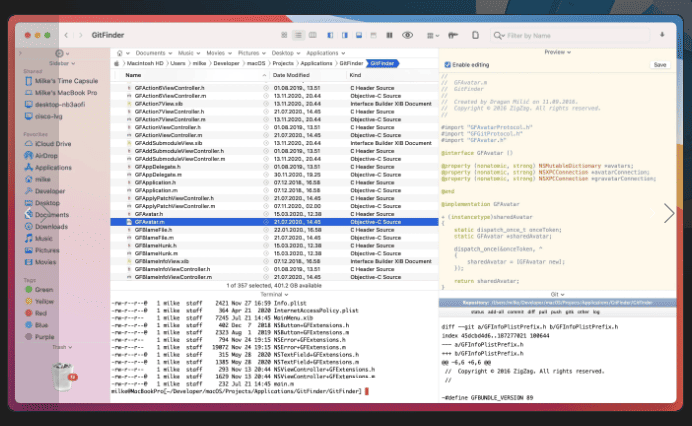The width and height of the screenshot is (692, 426).
Task: Run the git commit command
Action: tap(515, 312)
